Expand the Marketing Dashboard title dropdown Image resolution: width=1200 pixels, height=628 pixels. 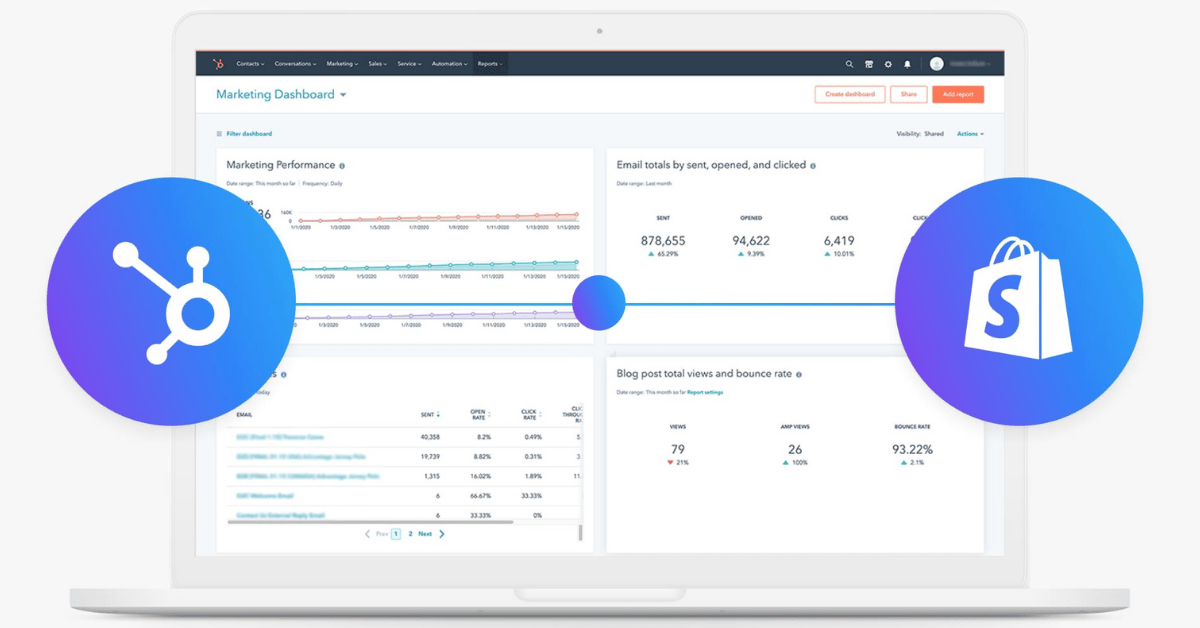click(x=343, y=95)
